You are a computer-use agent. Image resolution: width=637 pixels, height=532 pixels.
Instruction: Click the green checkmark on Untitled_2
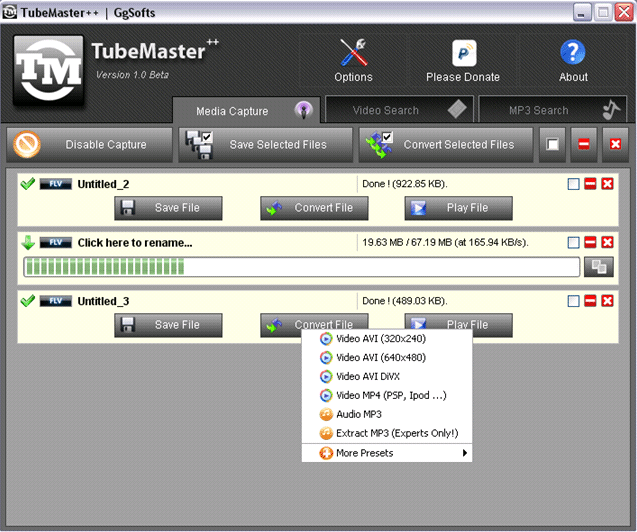pyautogui.click(x=28, y=184)
